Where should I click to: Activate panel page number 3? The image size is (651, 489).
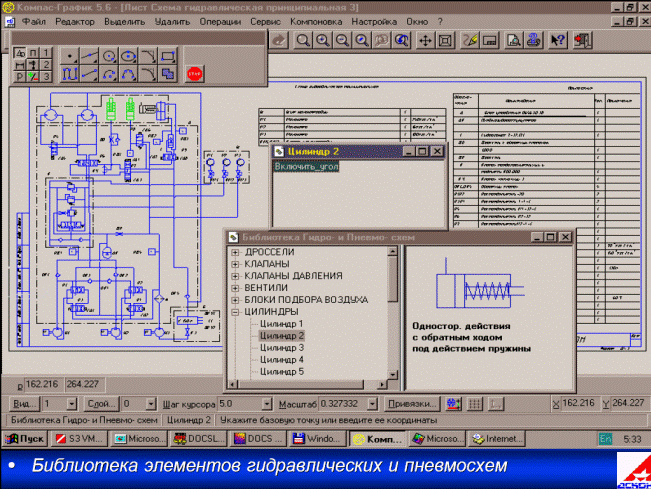(x=46, y=77)
